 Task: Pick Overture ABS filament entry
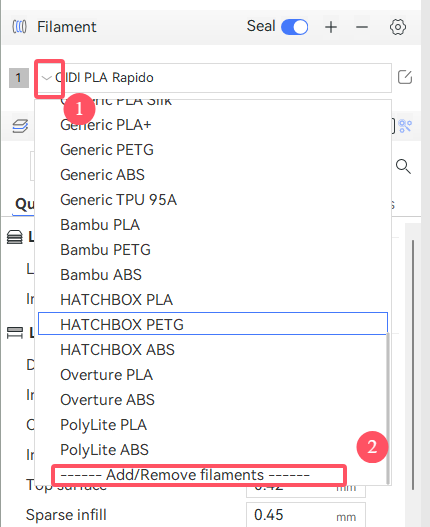click(x=107, y=400)
